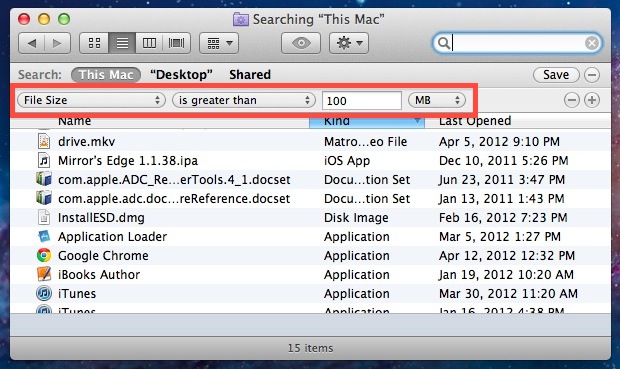Image resolution: width=620 pixels, height=369 pixels.
Task: Click the Dec 10, 2011 5:26 PM date
Action: (x=503, y=161)
